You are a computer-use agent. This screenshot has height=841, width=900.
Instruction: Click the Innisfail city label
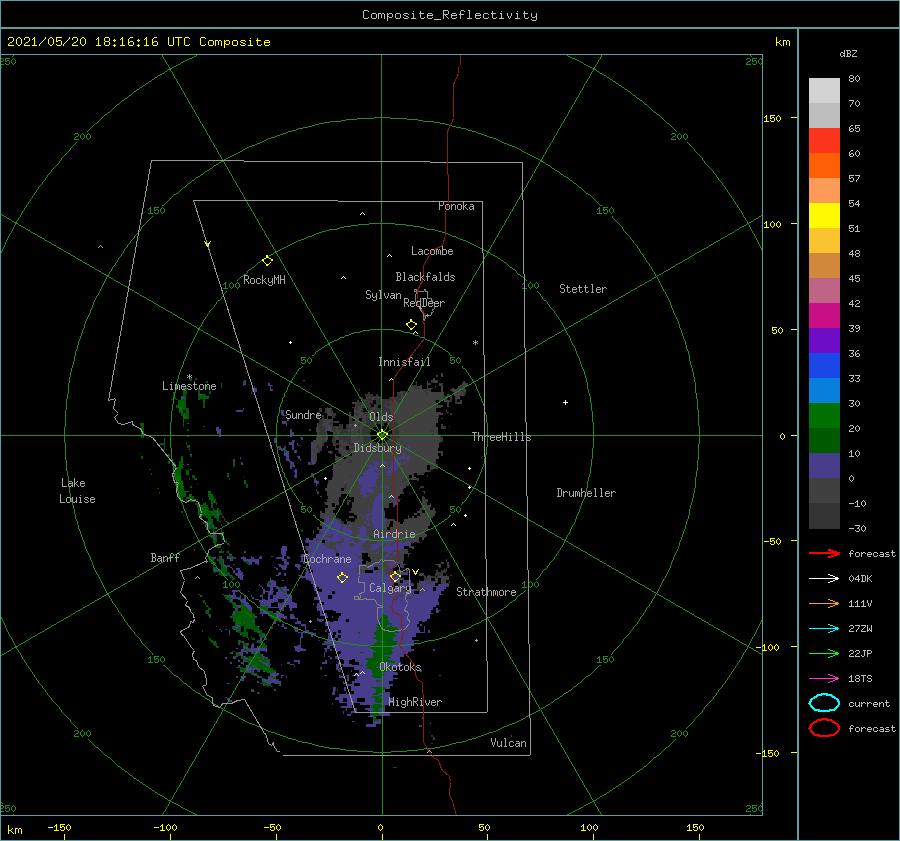pyautogui.click(x=404, y=362)
